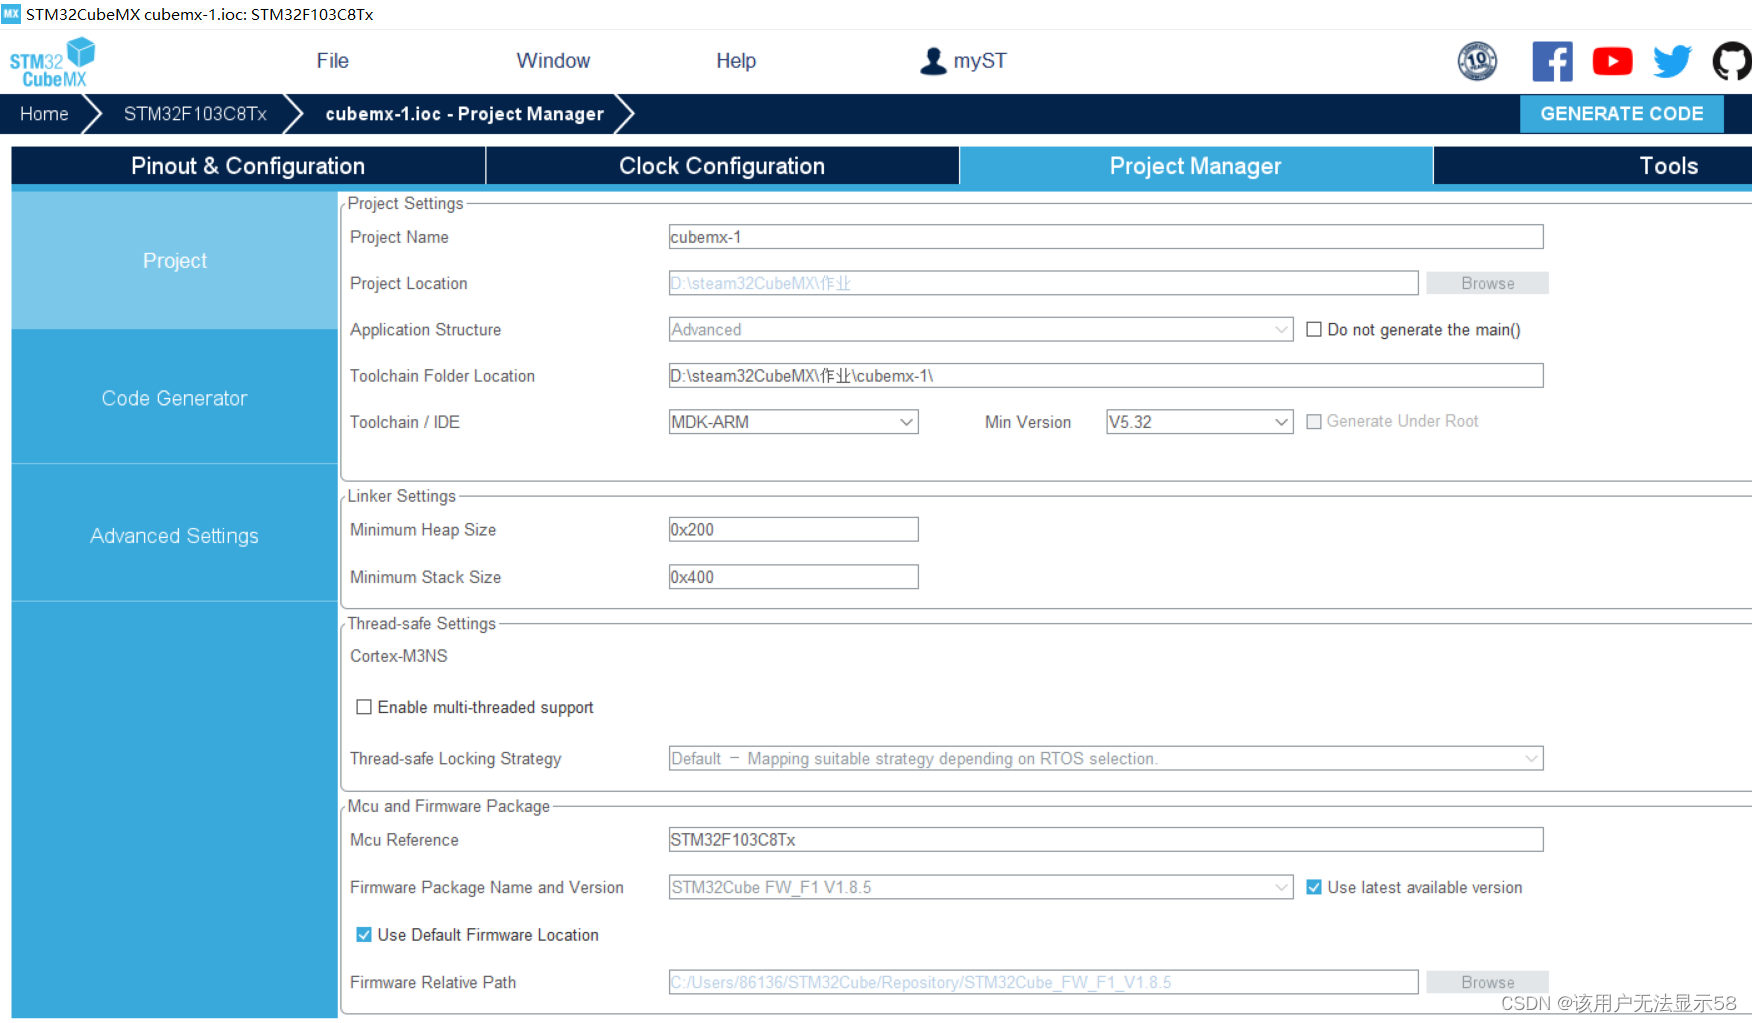Open the Code Generator side section
1752x1023 pixels.
pyautogui.click(x=175, y=398)
